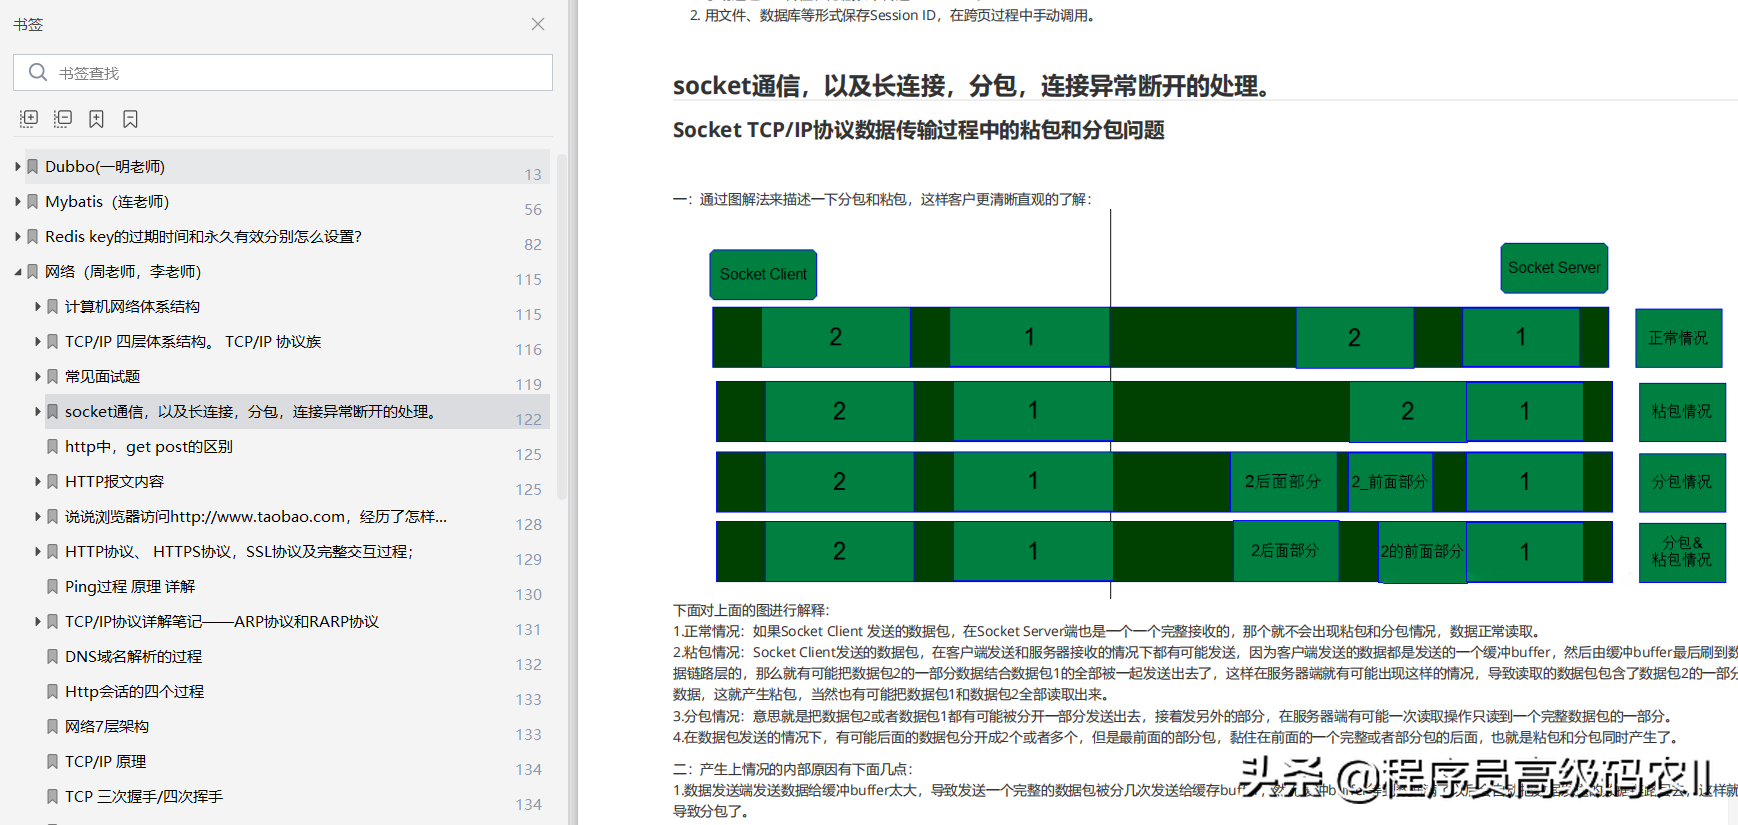This screenshot has width=1738, height=825.
Task: Click the search magnifier icon in bookmark search
Action: click(38, 72)
